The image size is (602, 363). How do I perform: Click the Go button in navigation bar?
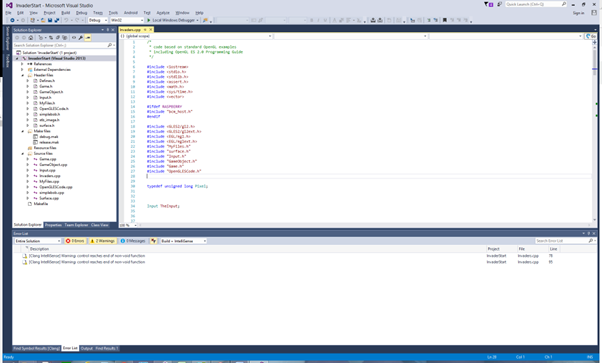pyautogui.click(x=590, y=36)
